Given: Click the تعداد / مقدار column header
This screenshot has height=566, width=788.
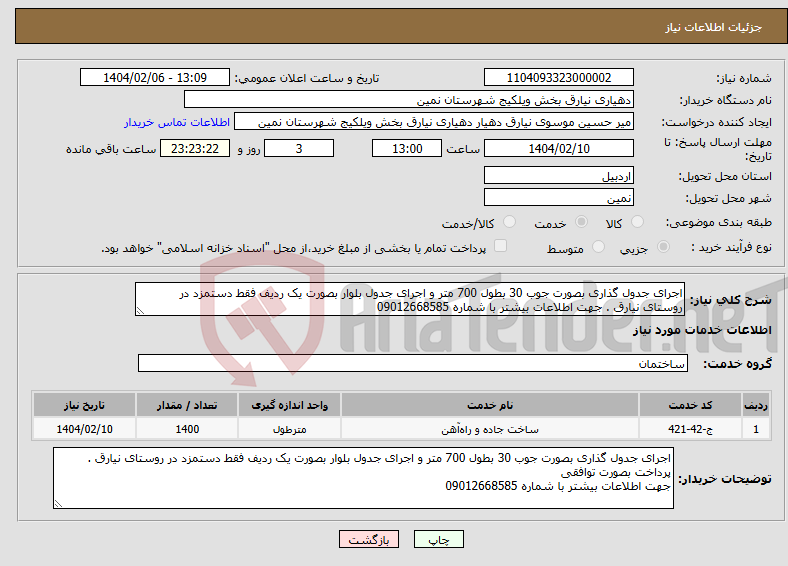Looking at the screenshot, I should coord(187,405).
